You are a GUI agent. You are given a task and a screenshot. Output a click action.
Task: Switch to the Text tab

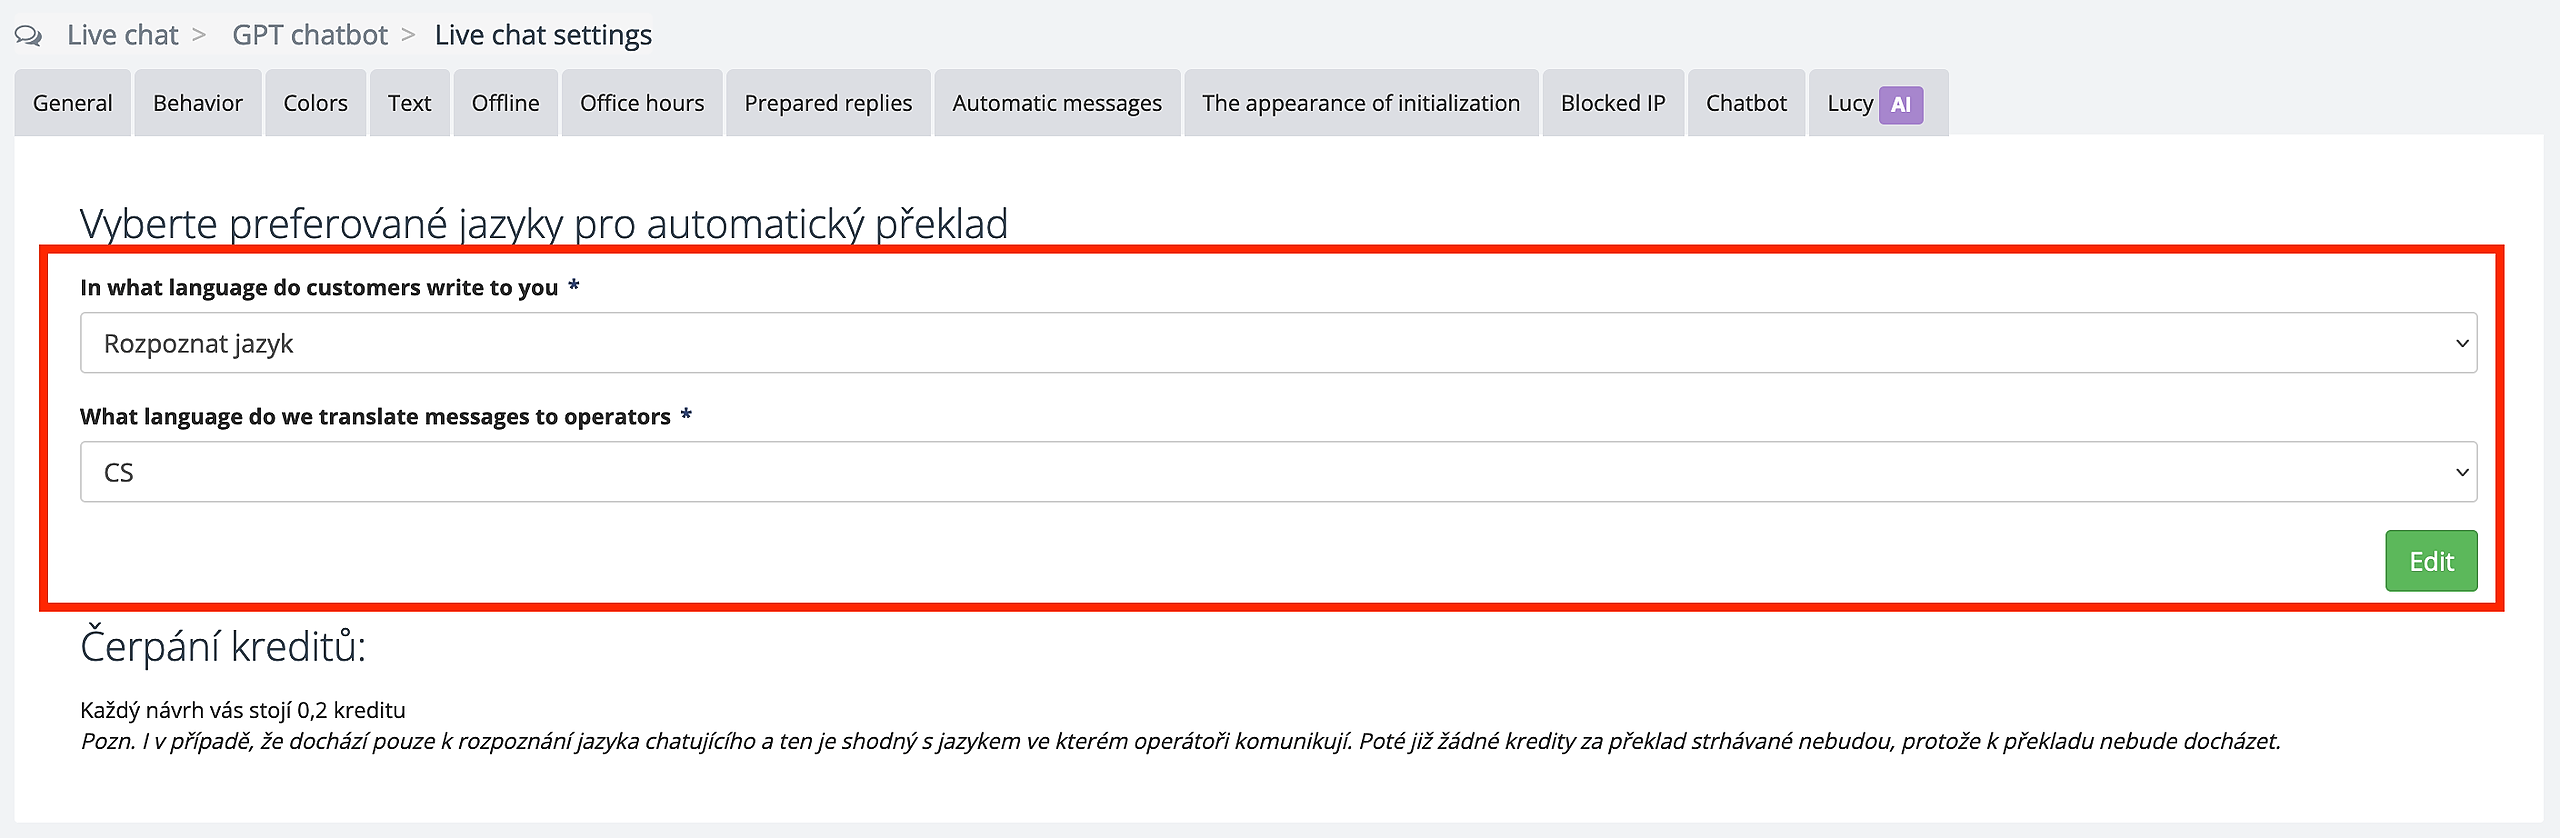[x=409, y=103]
